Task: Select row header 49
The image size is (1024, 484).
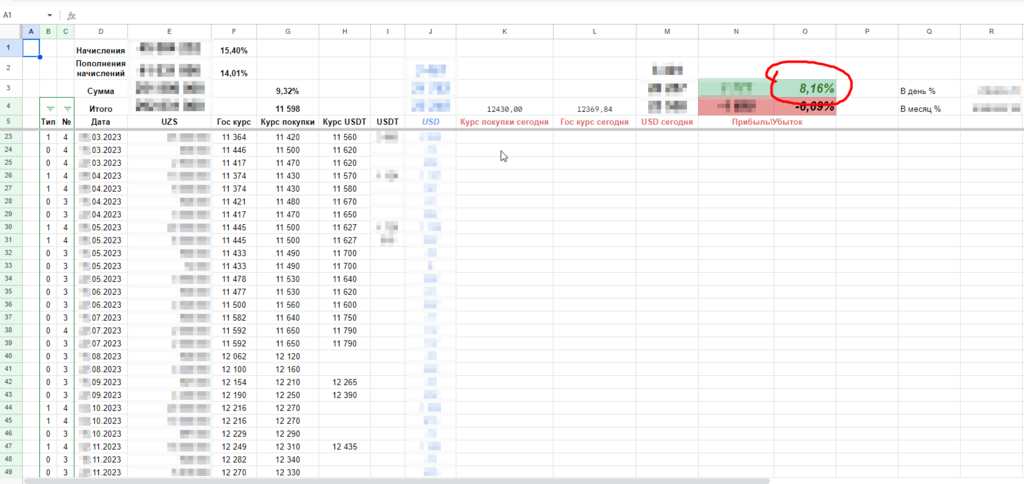Action: coord(11,472)
